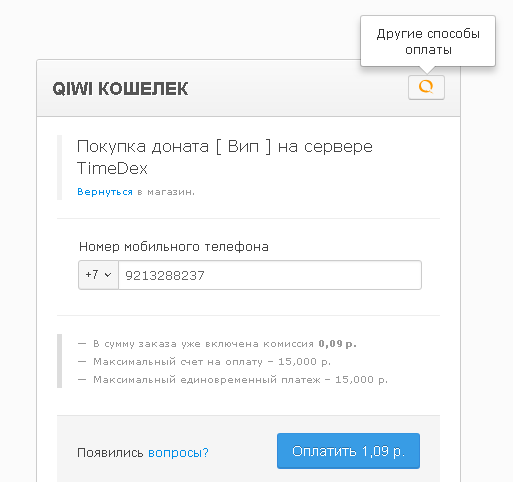Click the QIWI КОШЕЛЕК header title

120,89
